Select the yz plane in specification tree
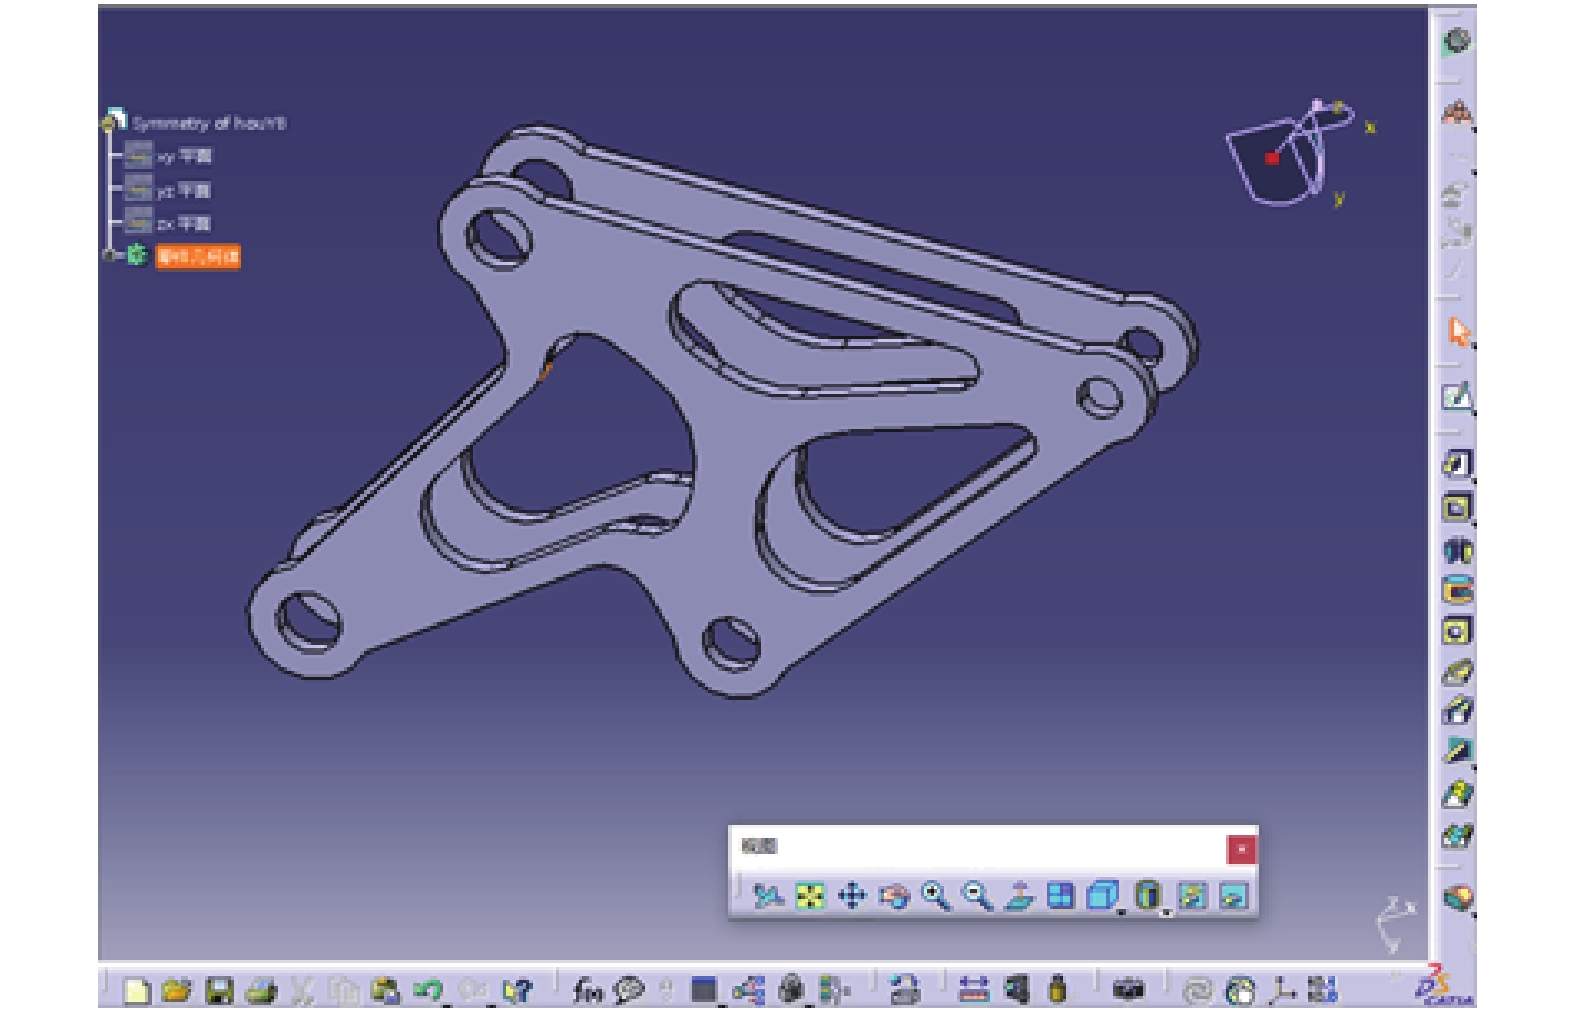This screenshot has width=1575, height=1012. pos(184,190)
